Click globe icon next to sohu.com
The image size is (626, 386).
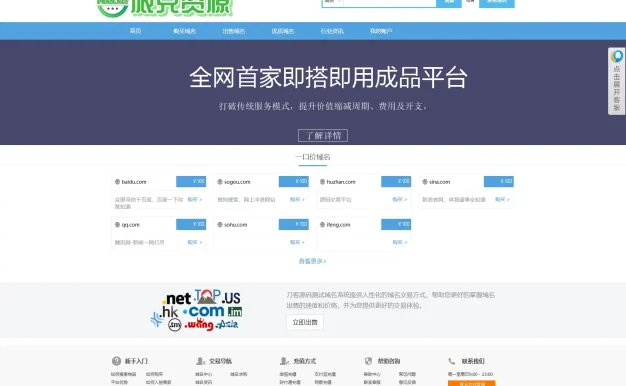(220, 225)
